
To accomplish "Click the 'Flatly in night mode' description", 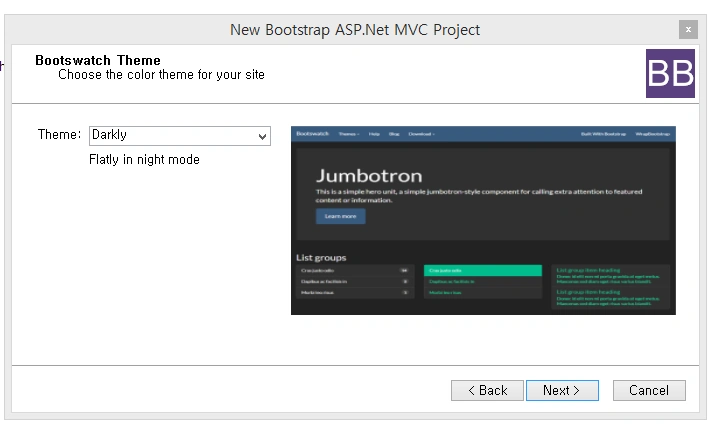I will (144, 160).
